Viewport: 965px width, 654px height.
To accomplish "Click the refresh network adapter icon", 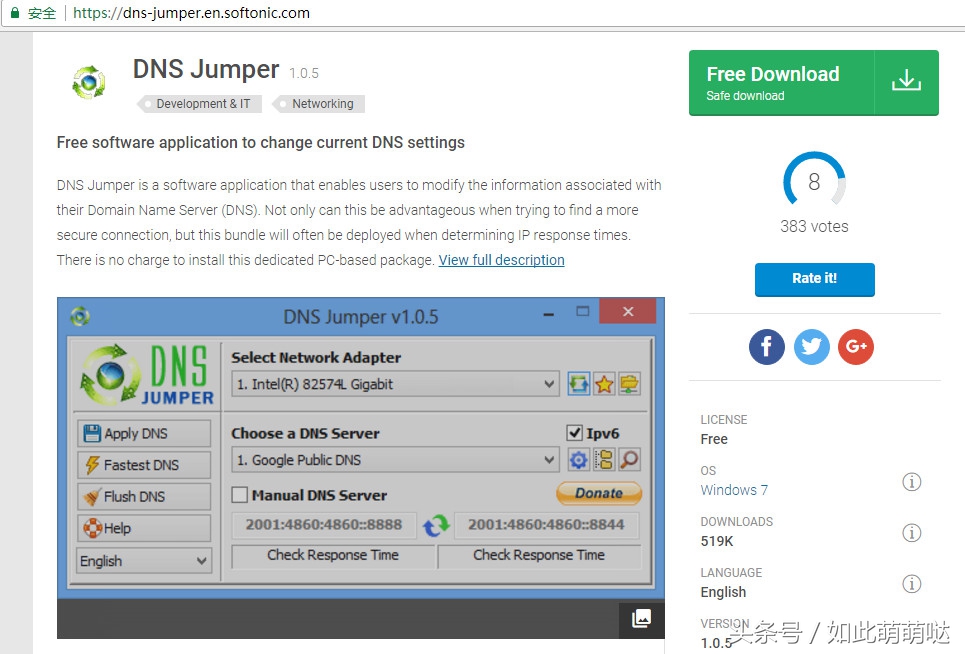I will point(579,385).
